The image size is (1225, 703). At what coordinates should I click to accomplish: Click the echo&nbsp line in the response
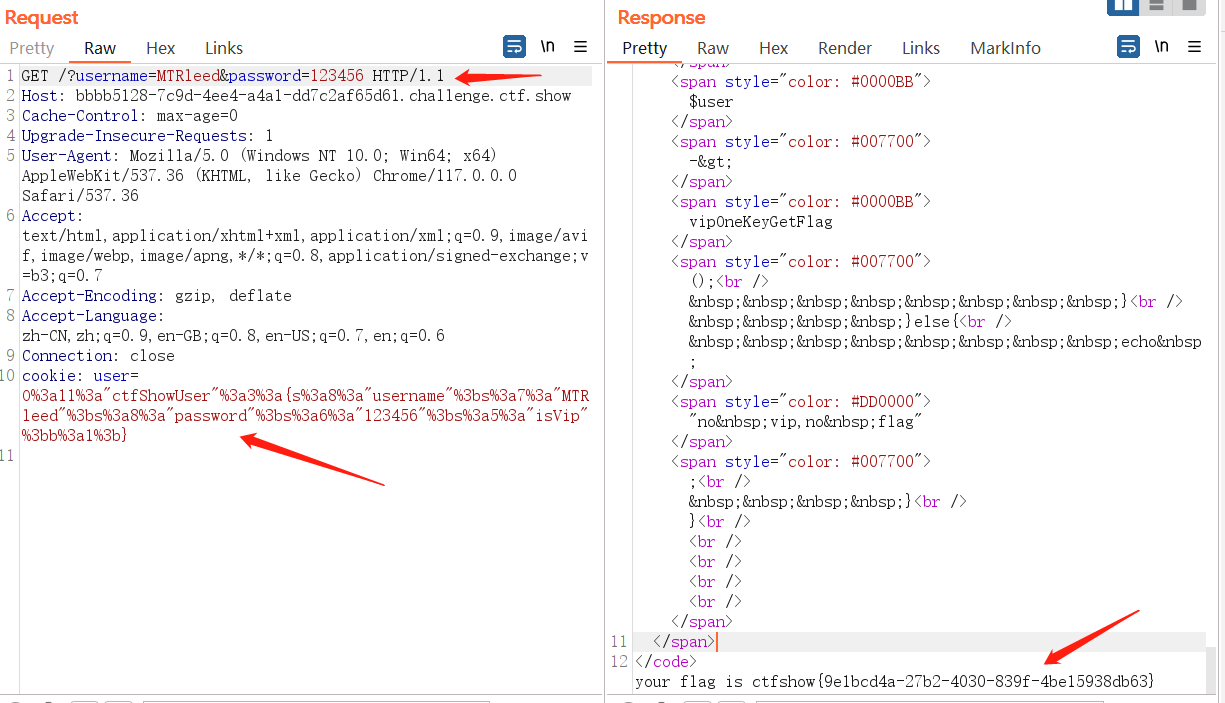point(945,342)
